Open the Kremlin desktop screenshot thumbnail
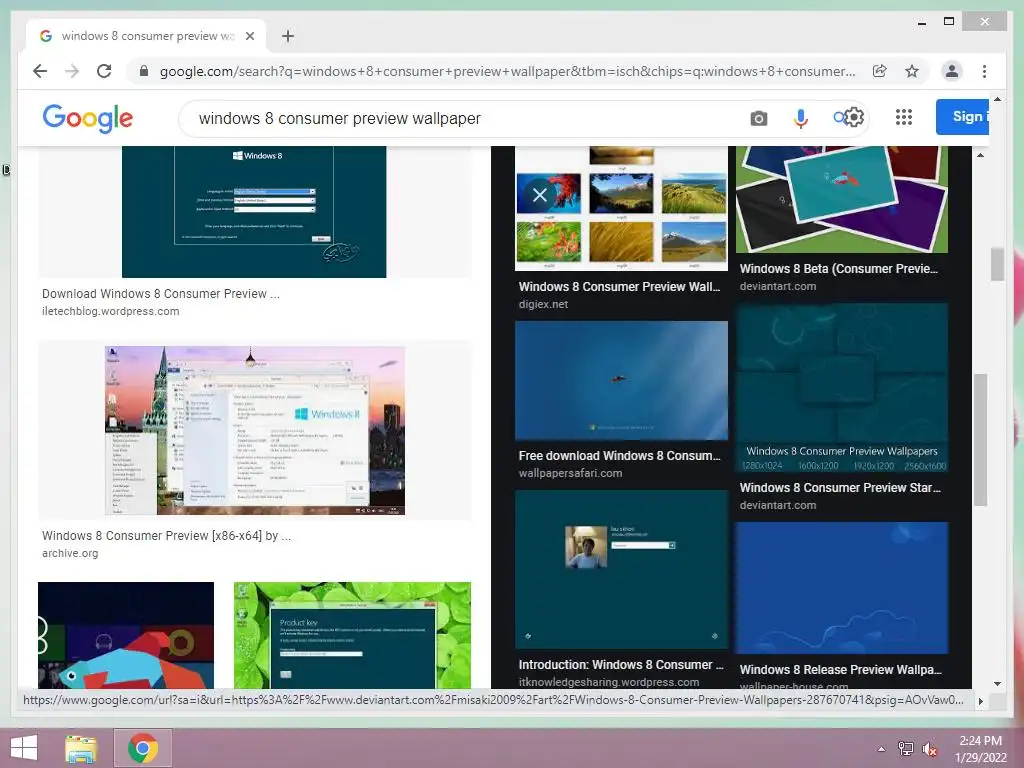This screenshot has width=1024, height=768. [x=255, y=430]
